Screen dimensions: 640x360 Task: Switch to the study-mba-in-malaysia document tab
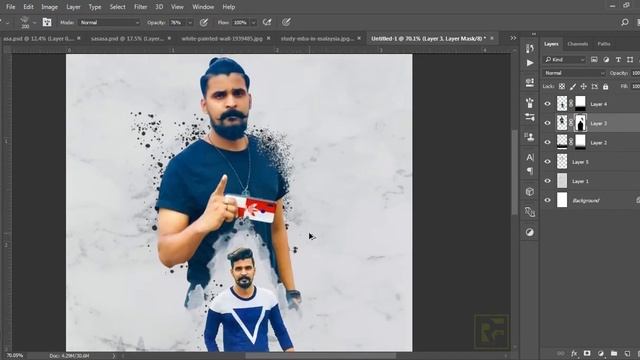[317, 38]
